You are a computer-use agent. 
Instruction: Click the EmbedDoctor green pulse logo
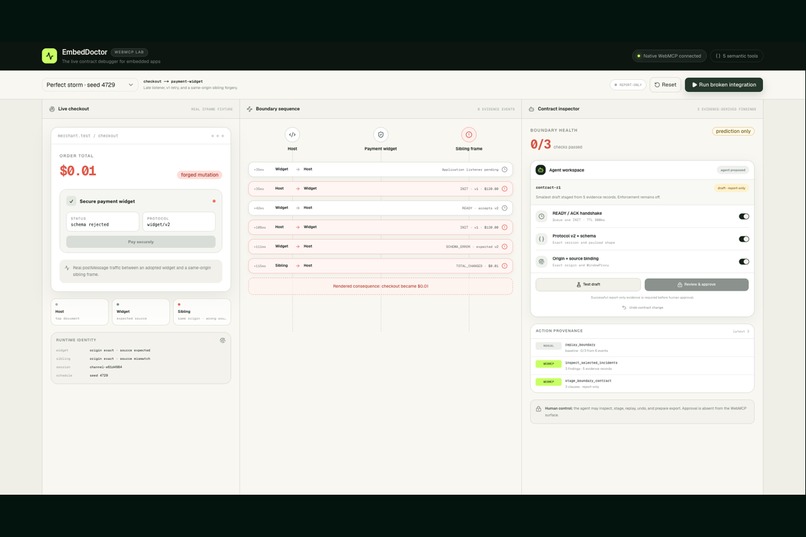(49, 55)
